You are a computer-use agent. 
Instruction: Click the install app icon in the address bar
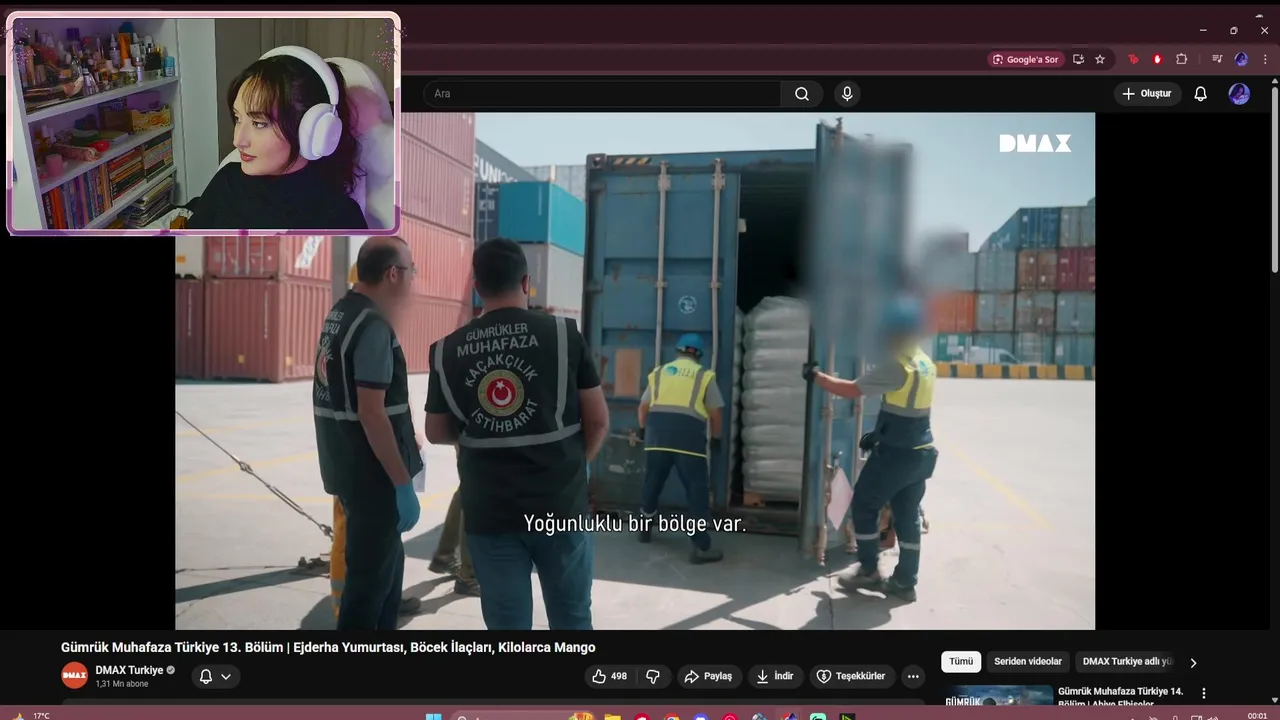point(1078,59)
